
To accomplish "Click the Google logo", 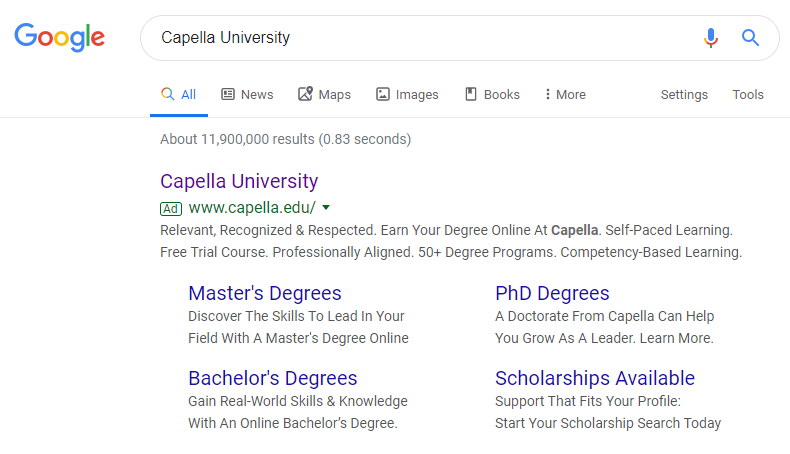I will [x=59, y=37].
